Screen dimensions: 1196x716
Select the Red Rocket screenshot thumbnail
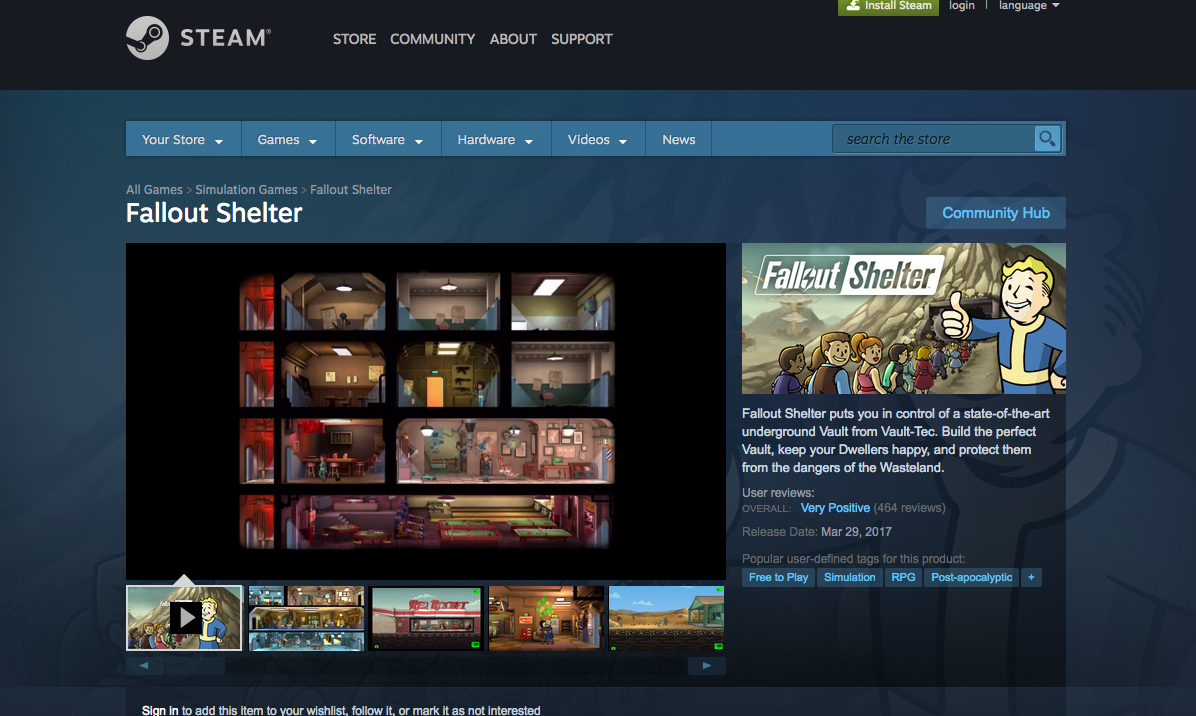coord(426,618)
